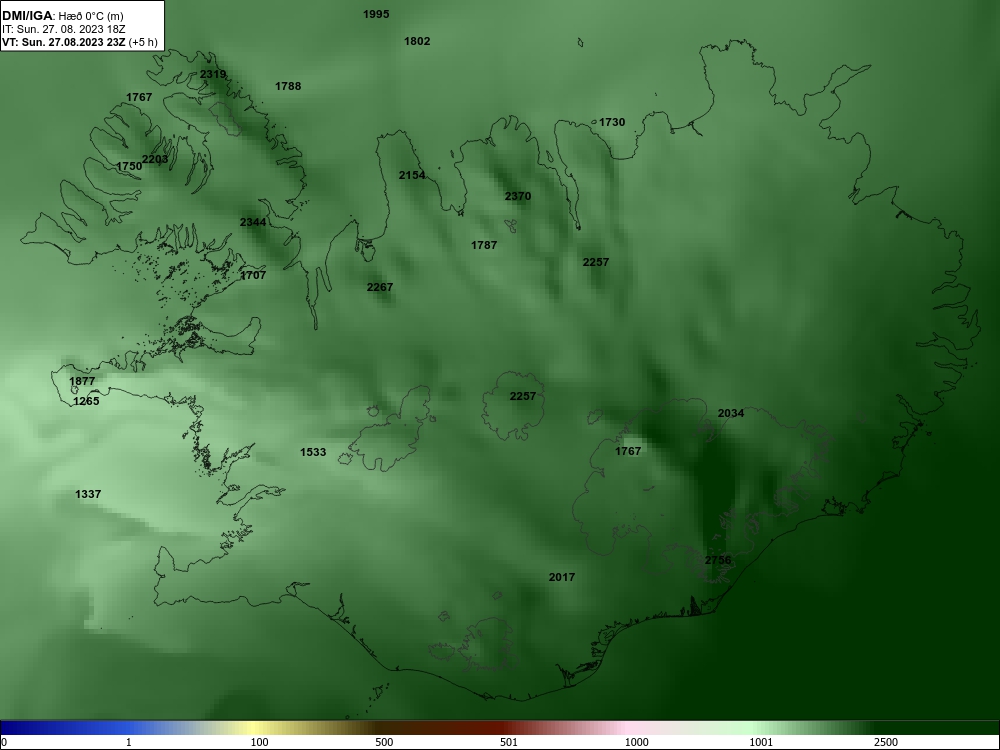
Task: Click the valid time line 'VT: Sun. 27.08.2023 23Z'
Action: tap(64, 42)
